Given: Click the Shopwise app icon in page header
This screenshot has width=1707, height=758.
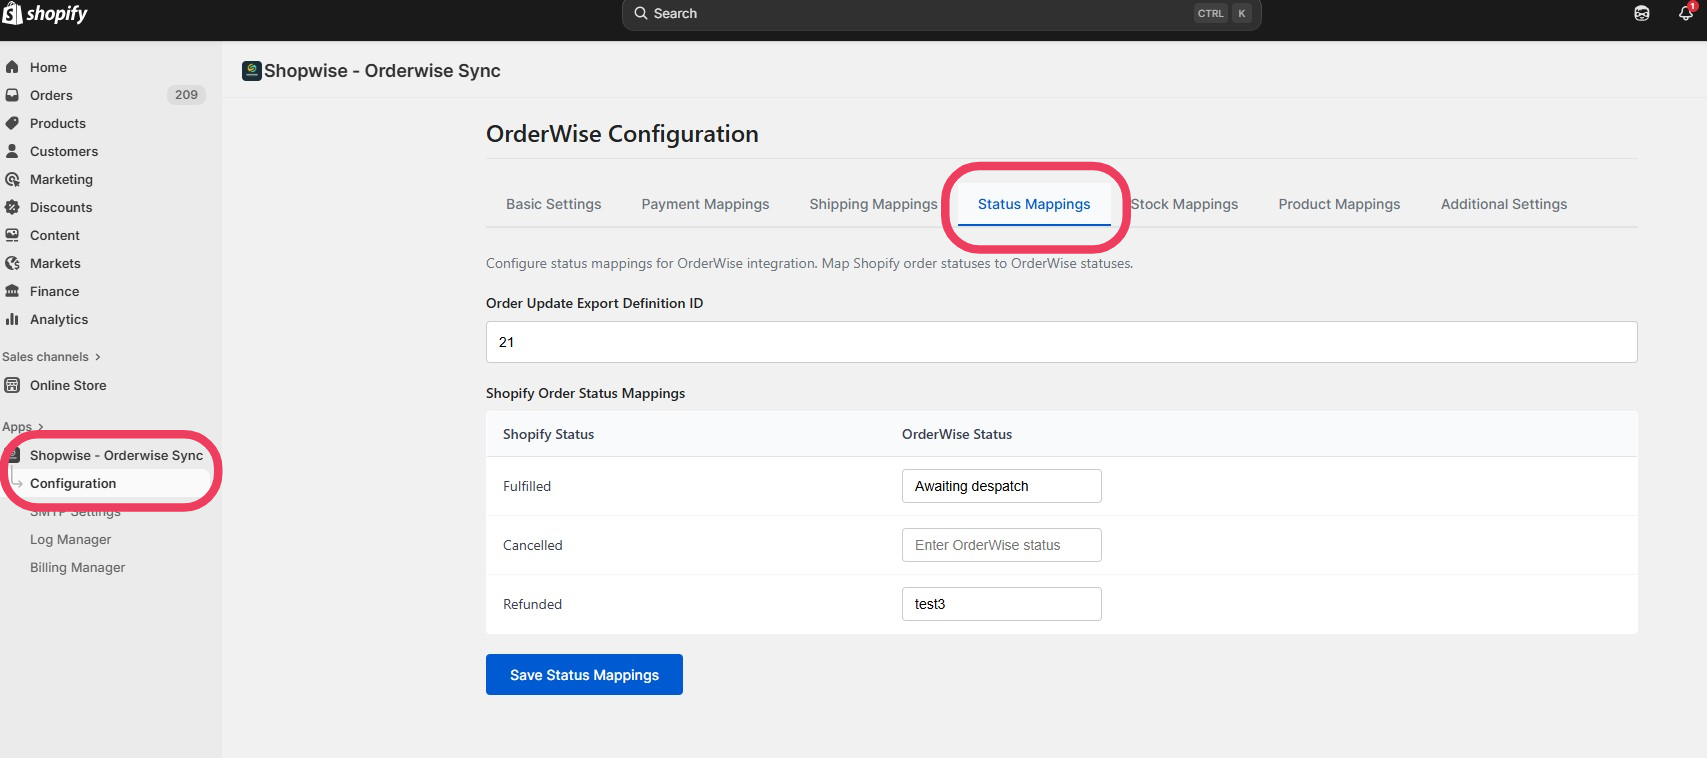Looking at the screenshot, I should [x=252, y=70].
